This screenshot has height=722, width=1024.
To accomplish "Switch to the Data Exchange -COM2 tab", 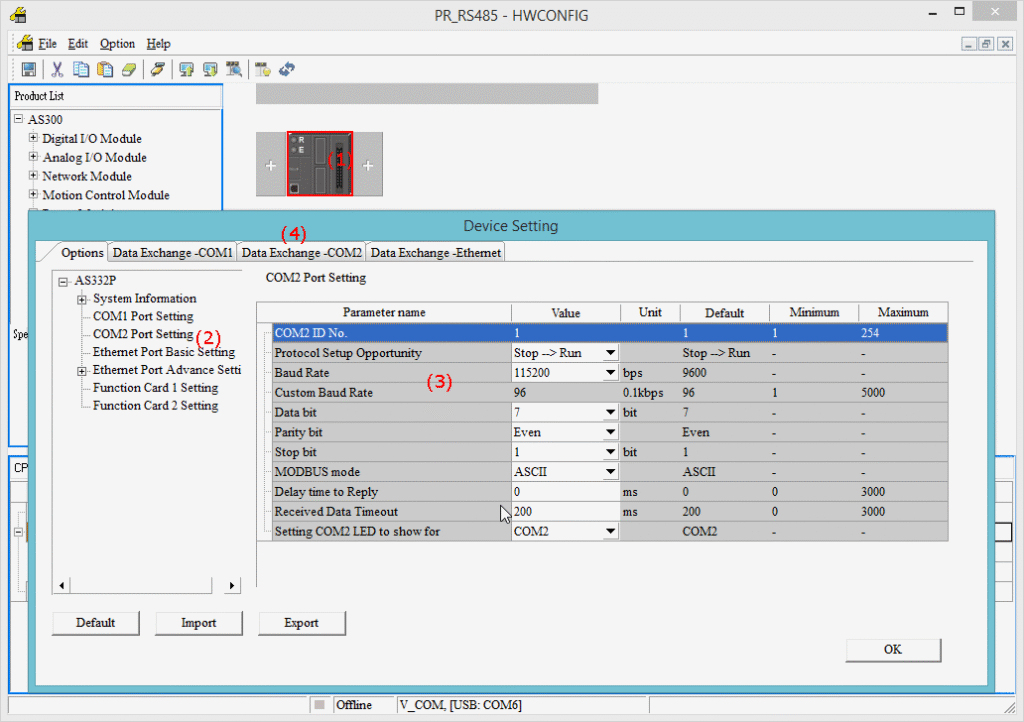I will click(301, 252).
